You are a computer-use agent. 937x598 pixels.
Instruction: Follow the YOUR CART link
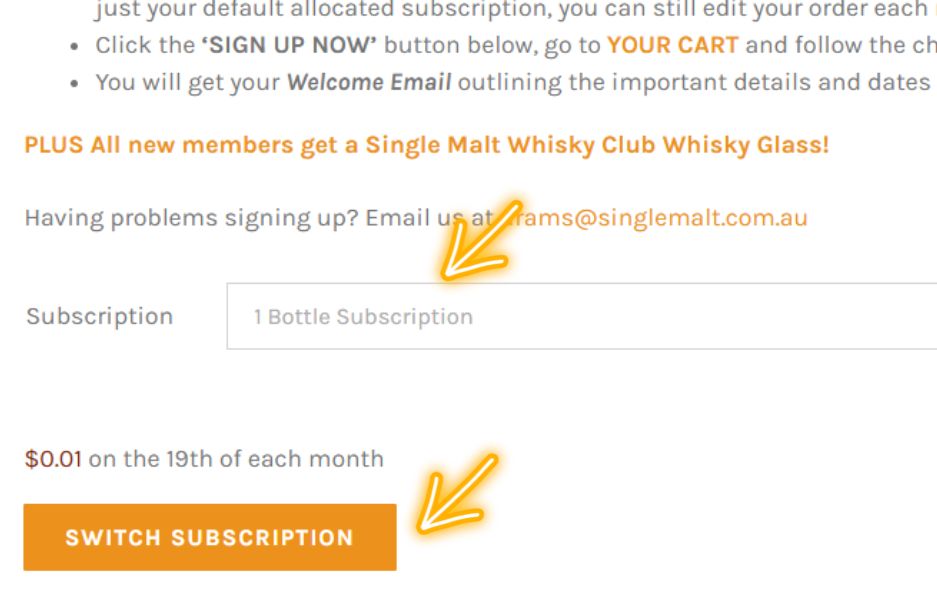(x=672, y=45)
